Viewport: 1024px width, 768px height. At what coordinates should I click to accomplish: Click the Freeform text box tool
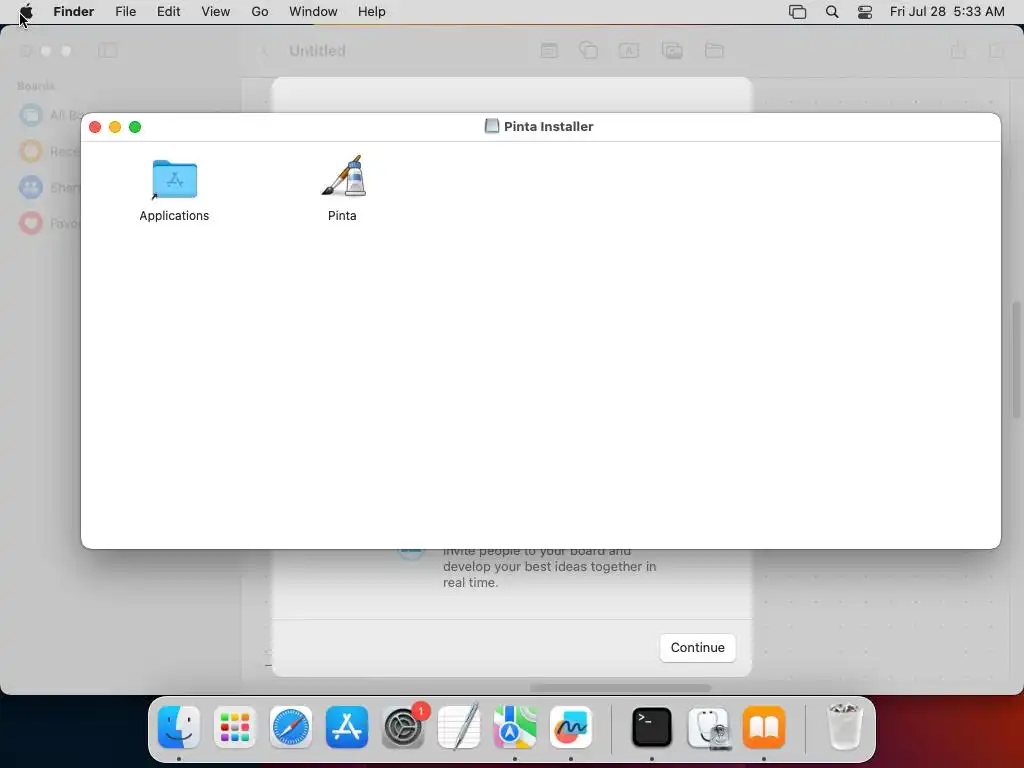[x=629, y=50]
